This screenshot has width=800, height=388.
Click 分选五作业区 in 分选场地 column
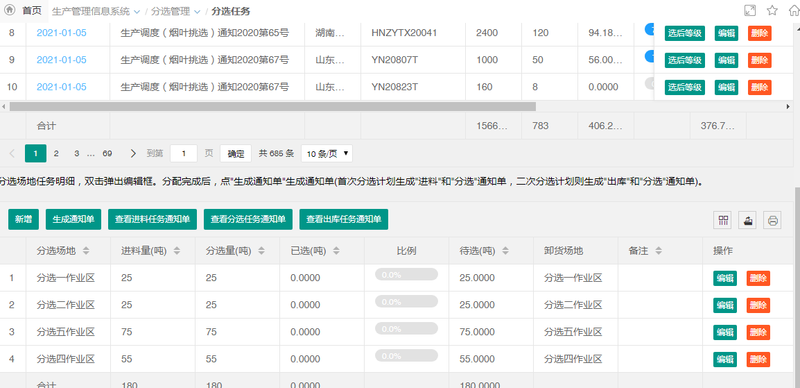[x=66, y=332]
